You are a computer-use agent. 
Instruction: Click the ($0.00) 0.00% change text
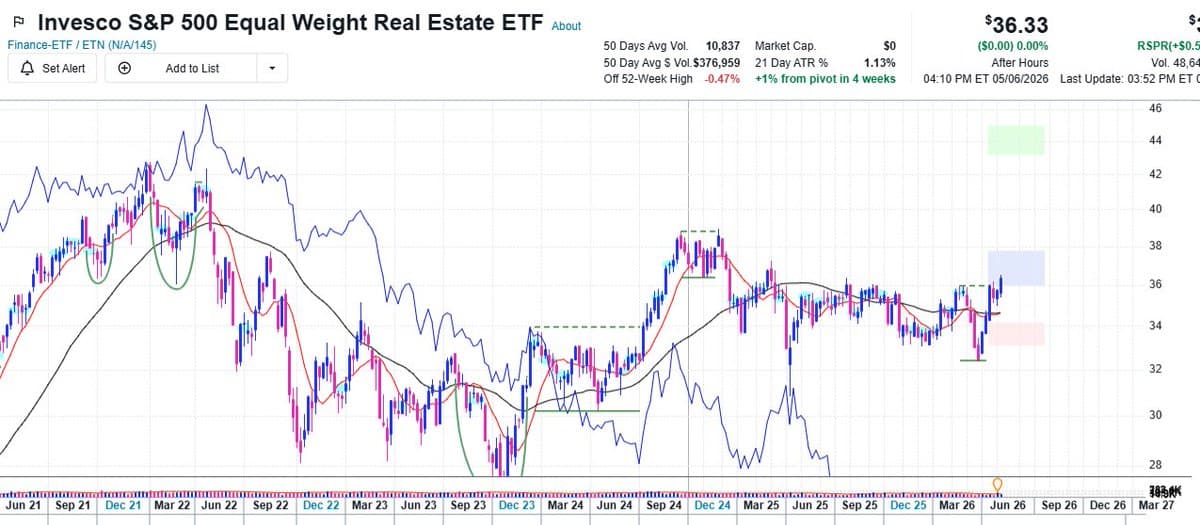1012,46
